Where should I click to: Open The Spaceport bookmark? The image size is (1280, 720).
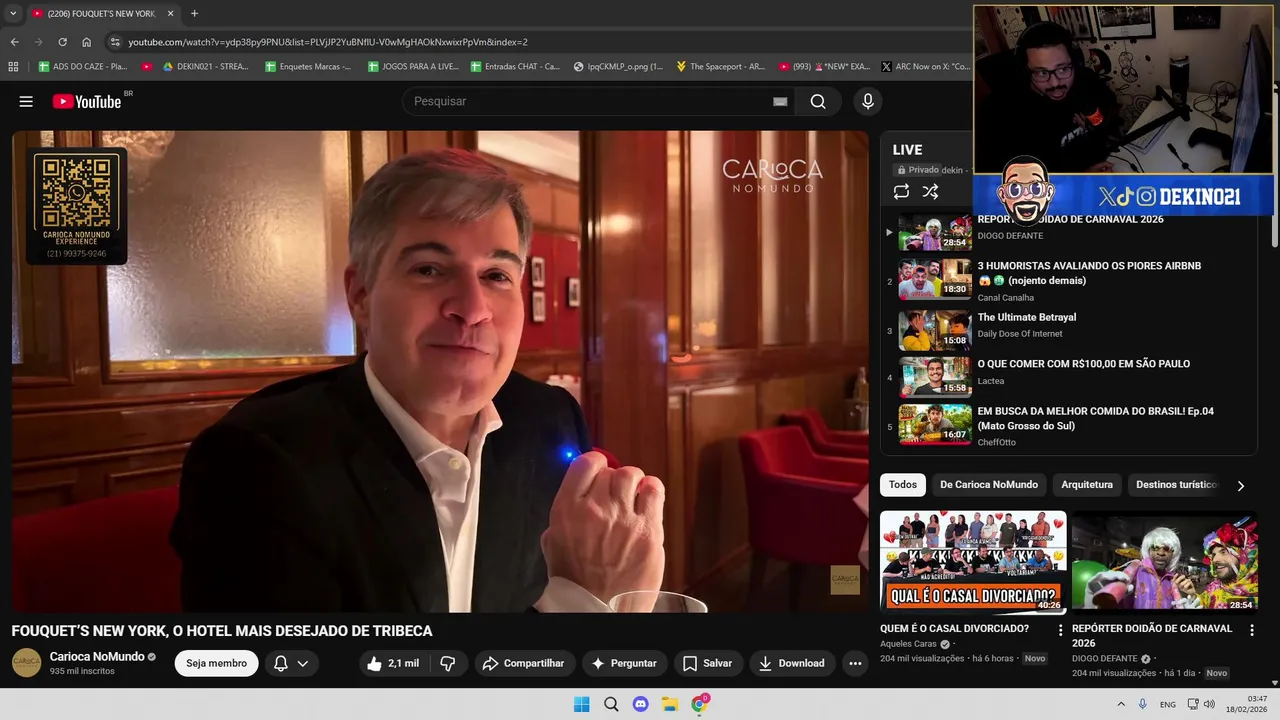click(x=720, y=67)
